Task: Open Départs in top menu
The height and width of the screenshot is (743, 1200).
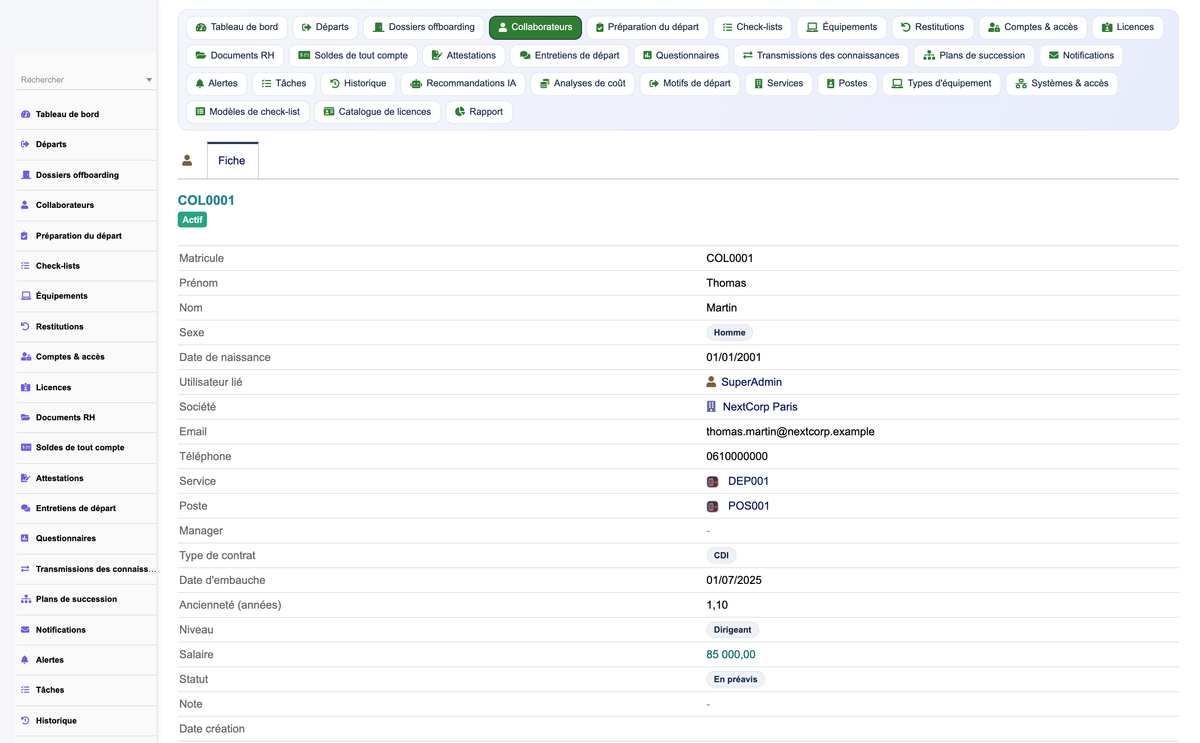Action: coord(325,27)
